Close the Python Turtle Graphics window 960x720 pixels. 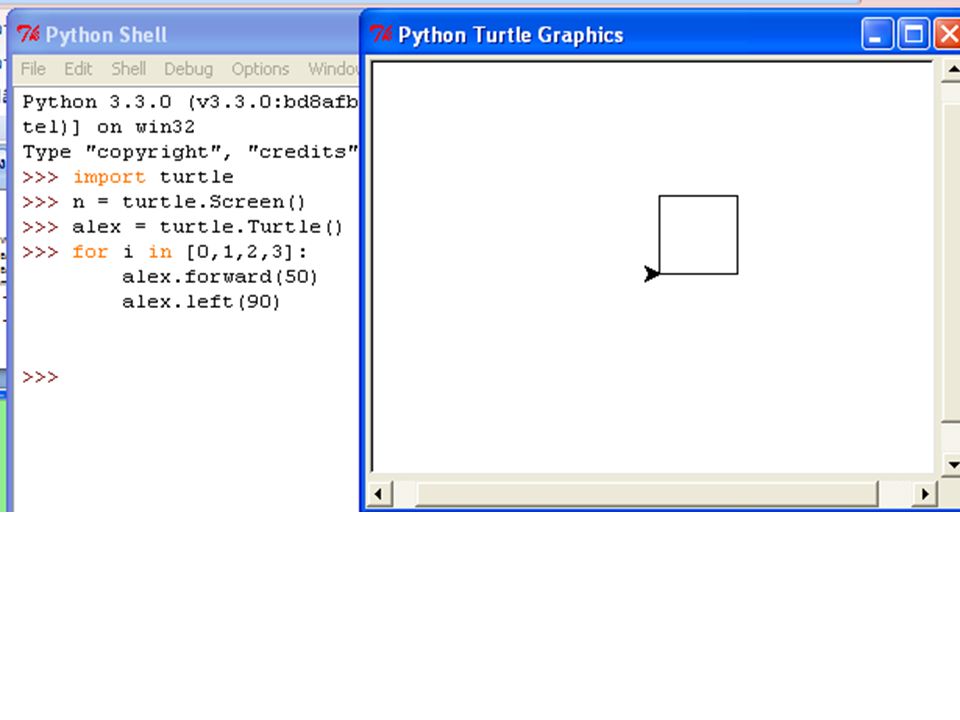[947, 34]
